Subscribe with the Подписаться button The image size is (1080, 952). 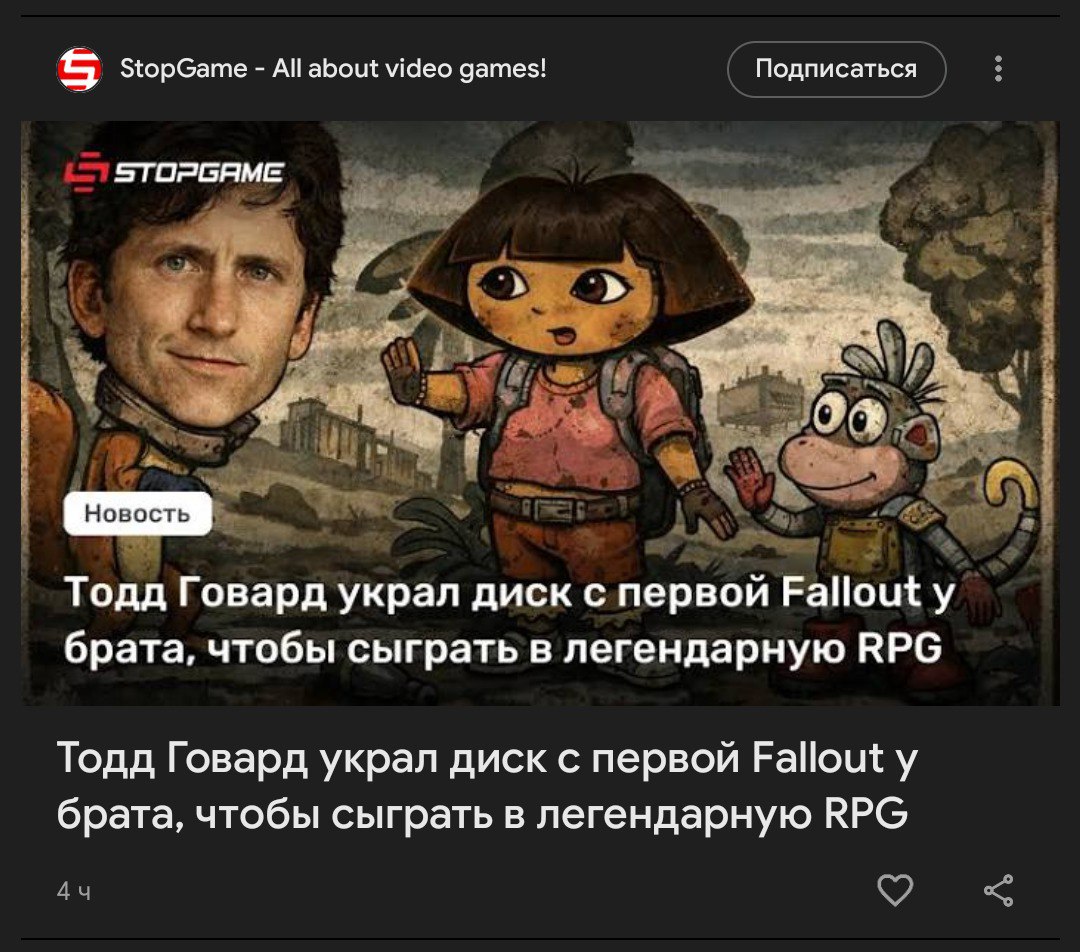pyautogui.click(x=836, y=69)
